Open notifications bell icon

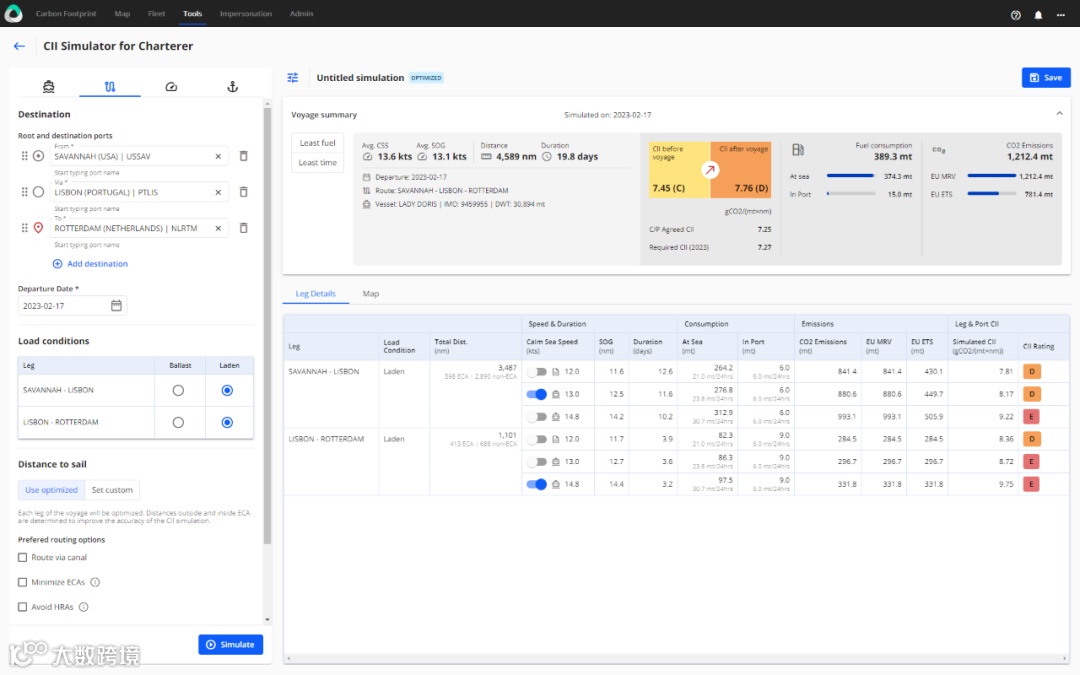[x=1038, y=14]
